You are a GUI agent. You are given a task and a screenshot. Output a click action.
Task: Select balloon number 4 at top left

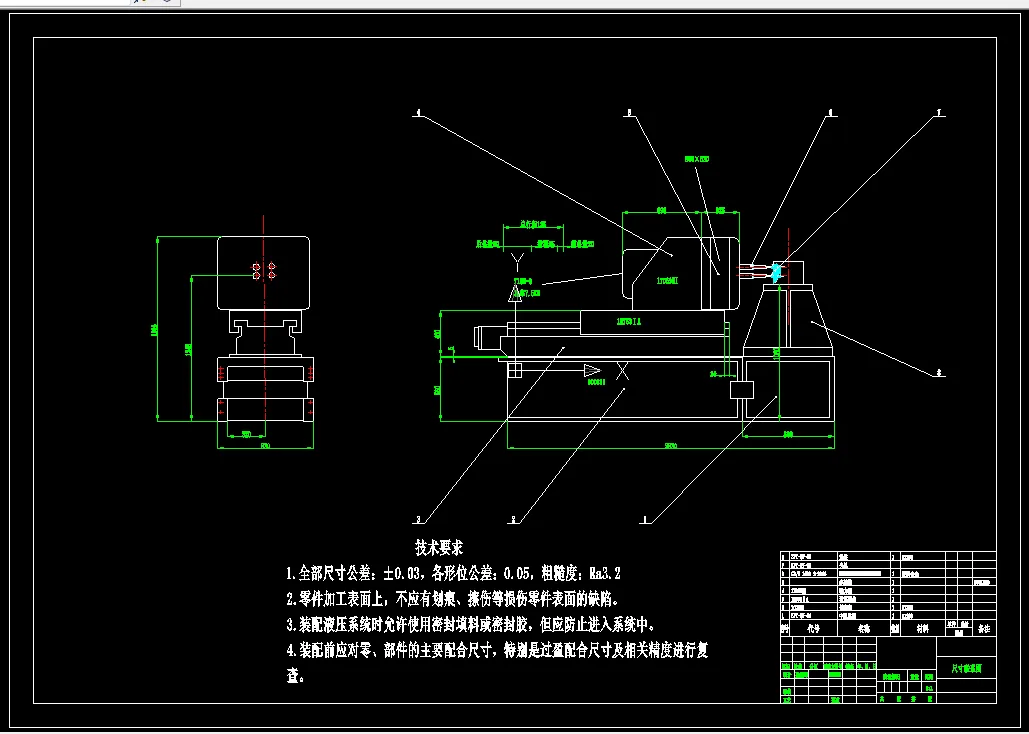[417, 113]
